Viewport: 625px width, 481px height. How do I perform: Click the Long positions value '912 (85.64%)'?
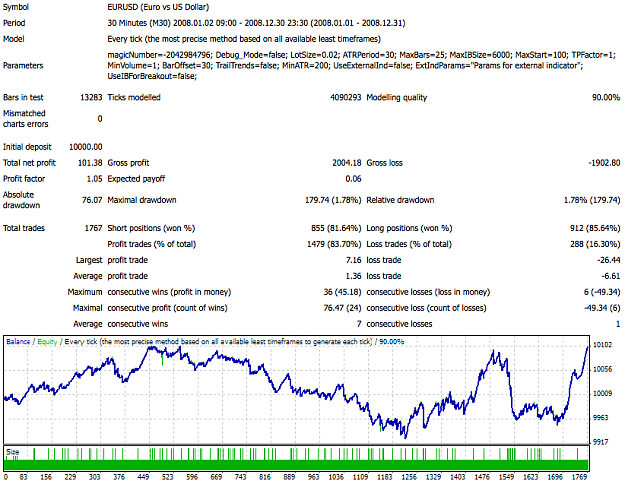(x=595, y=228)
